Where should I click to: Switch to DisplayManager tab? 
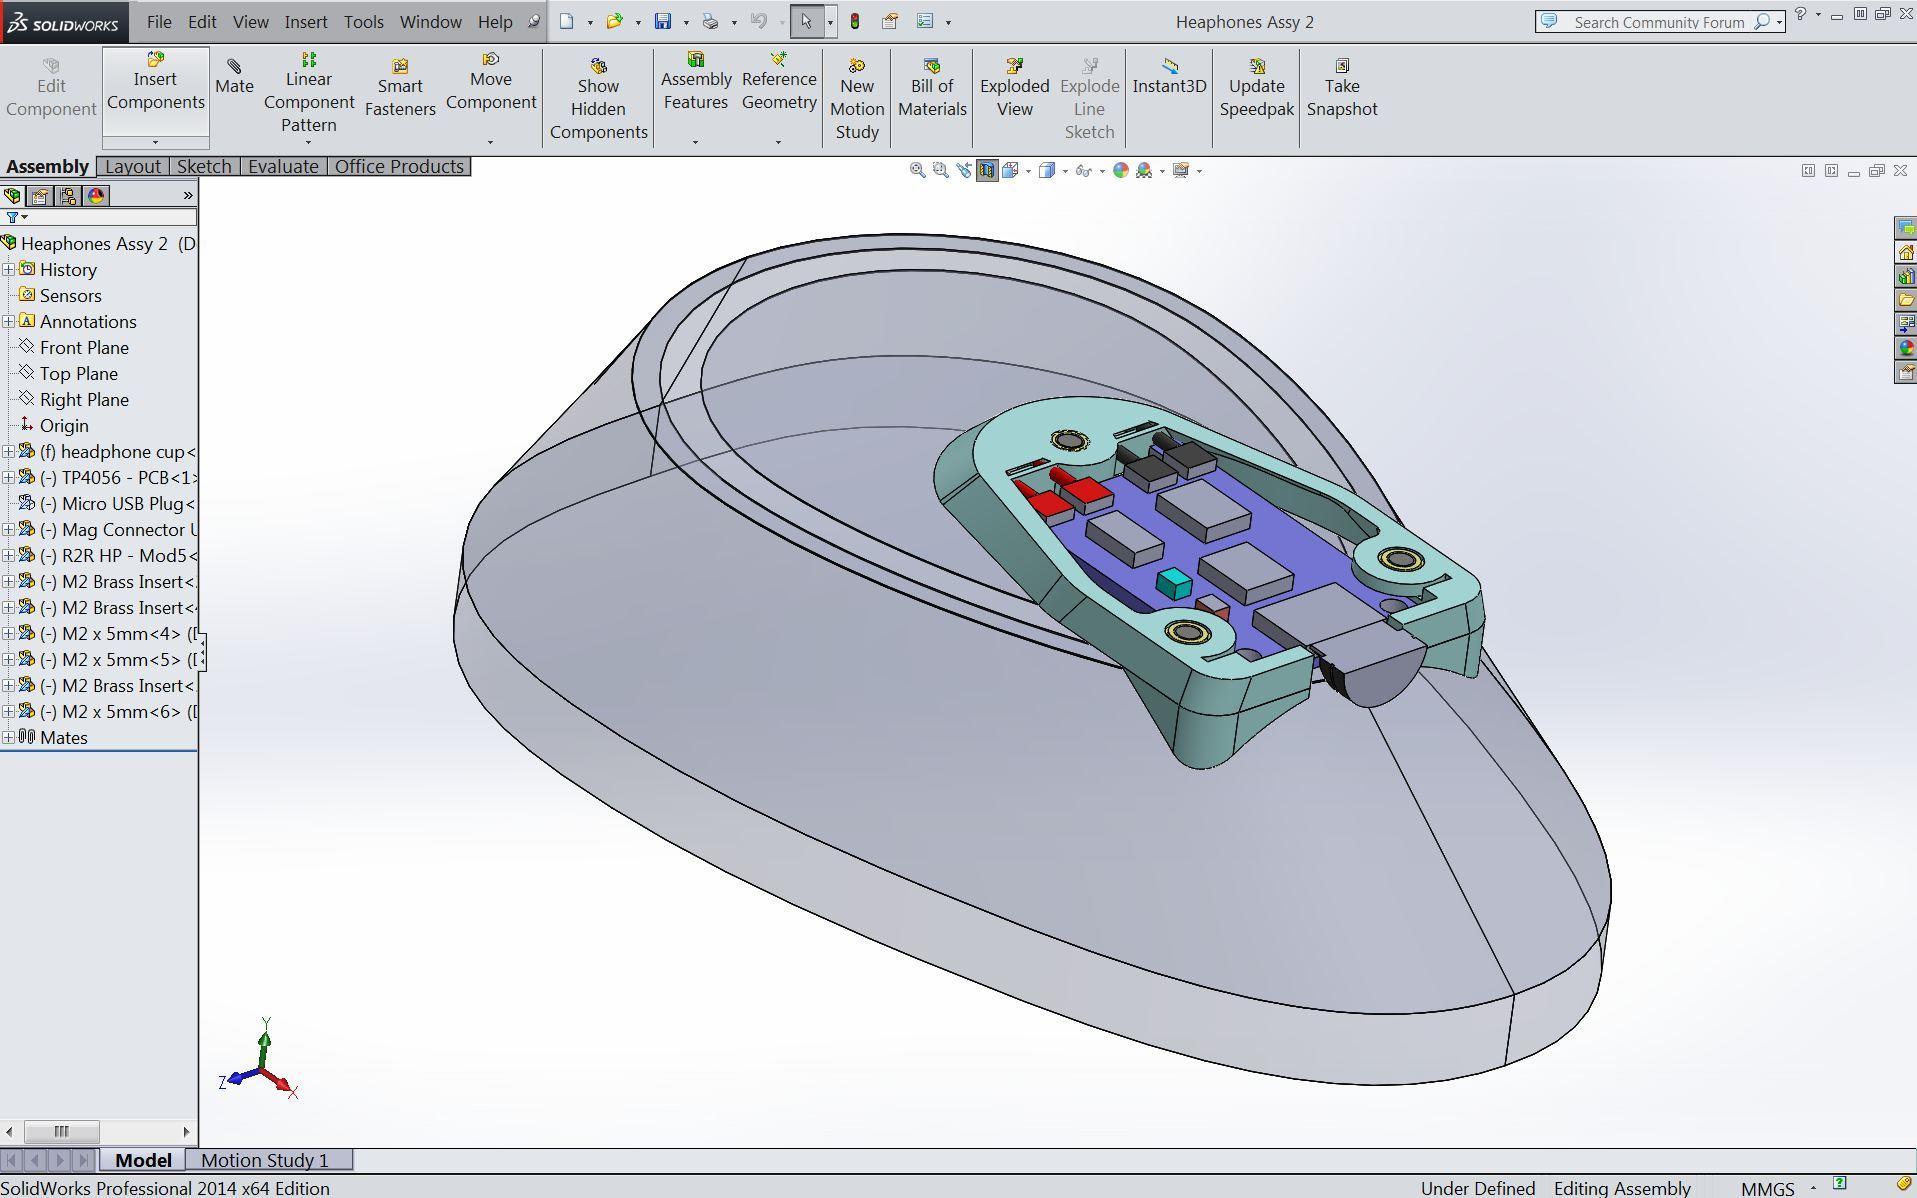coord(96,196)
